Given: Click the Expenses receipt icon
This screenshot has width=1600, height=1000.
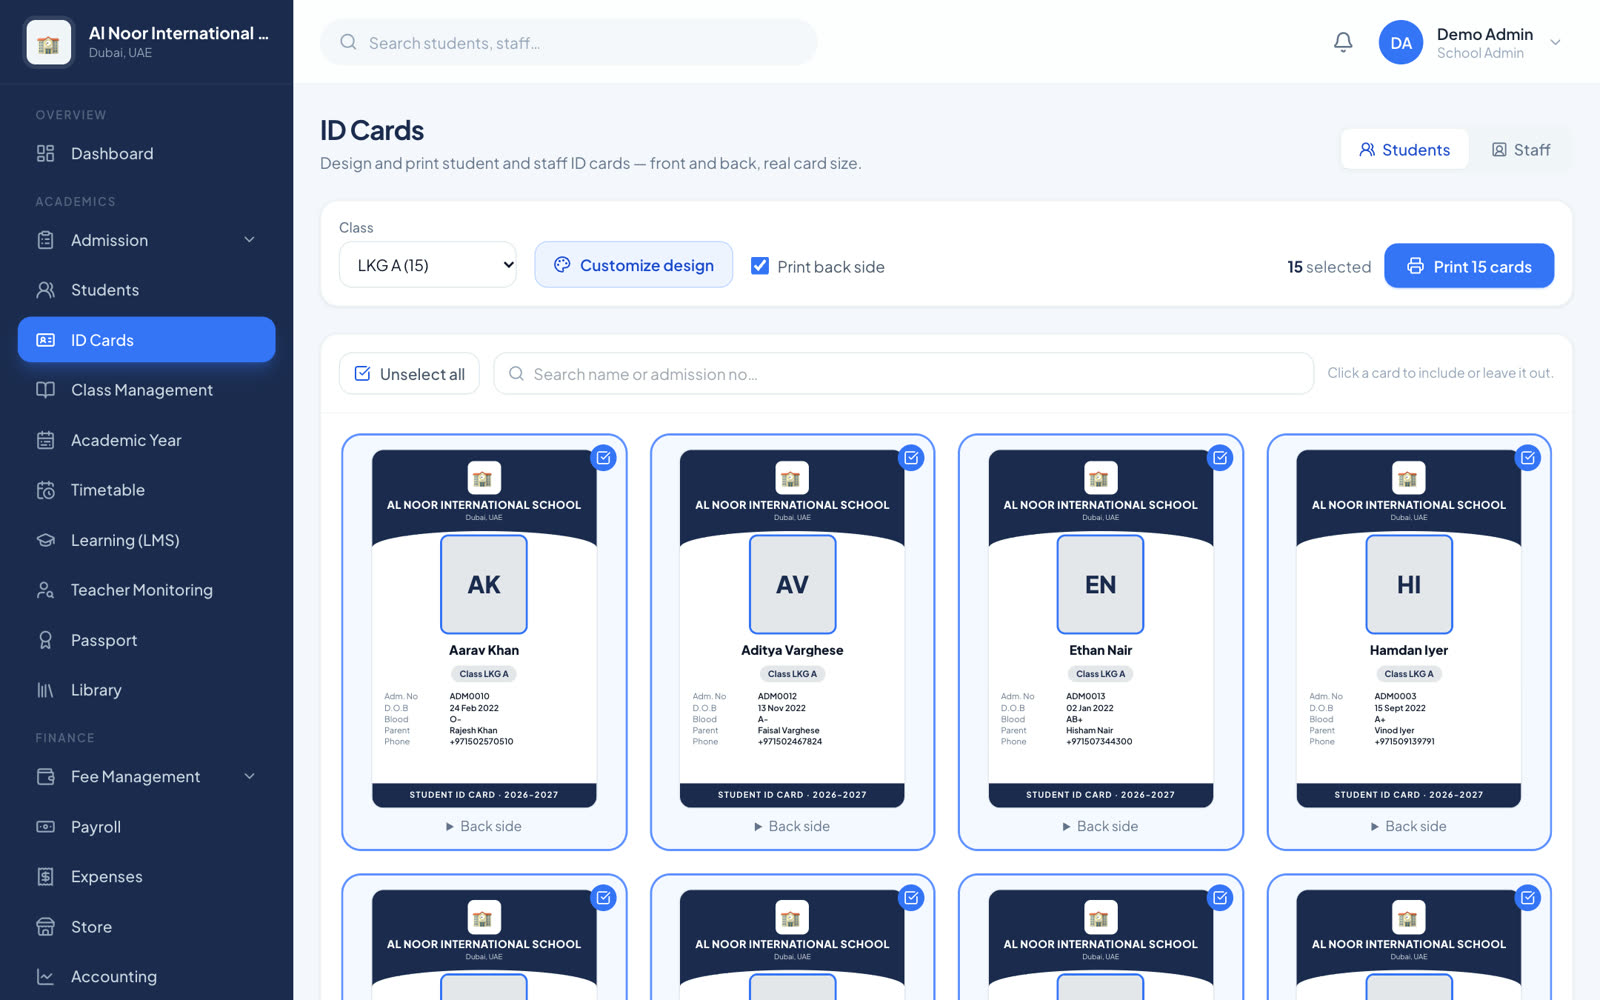Looking at the screenshot, I should (46, 877).
